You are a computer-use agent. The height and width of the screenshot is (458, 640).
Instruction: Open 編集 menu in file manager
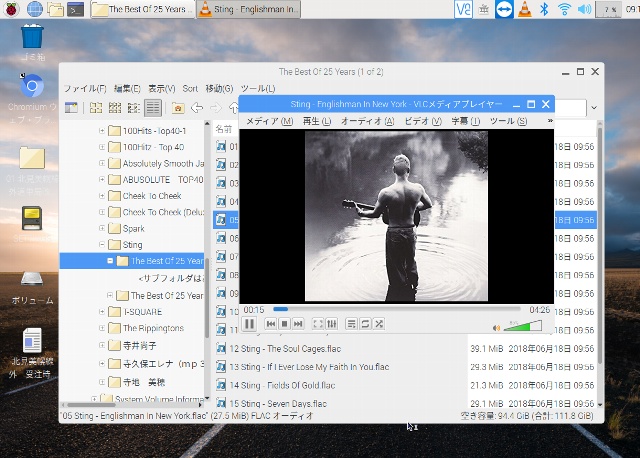[127, 89]
